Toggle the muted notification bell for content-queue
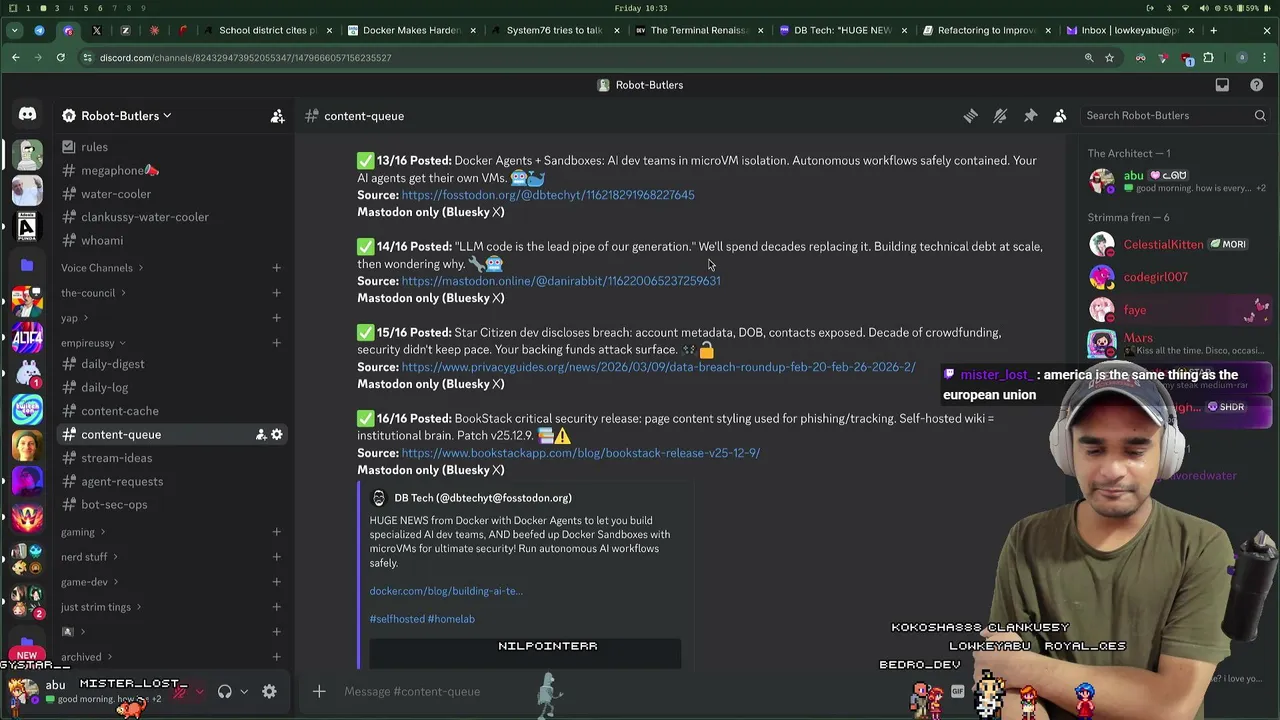This screenshot has width=1280, height=720. 1000,116
